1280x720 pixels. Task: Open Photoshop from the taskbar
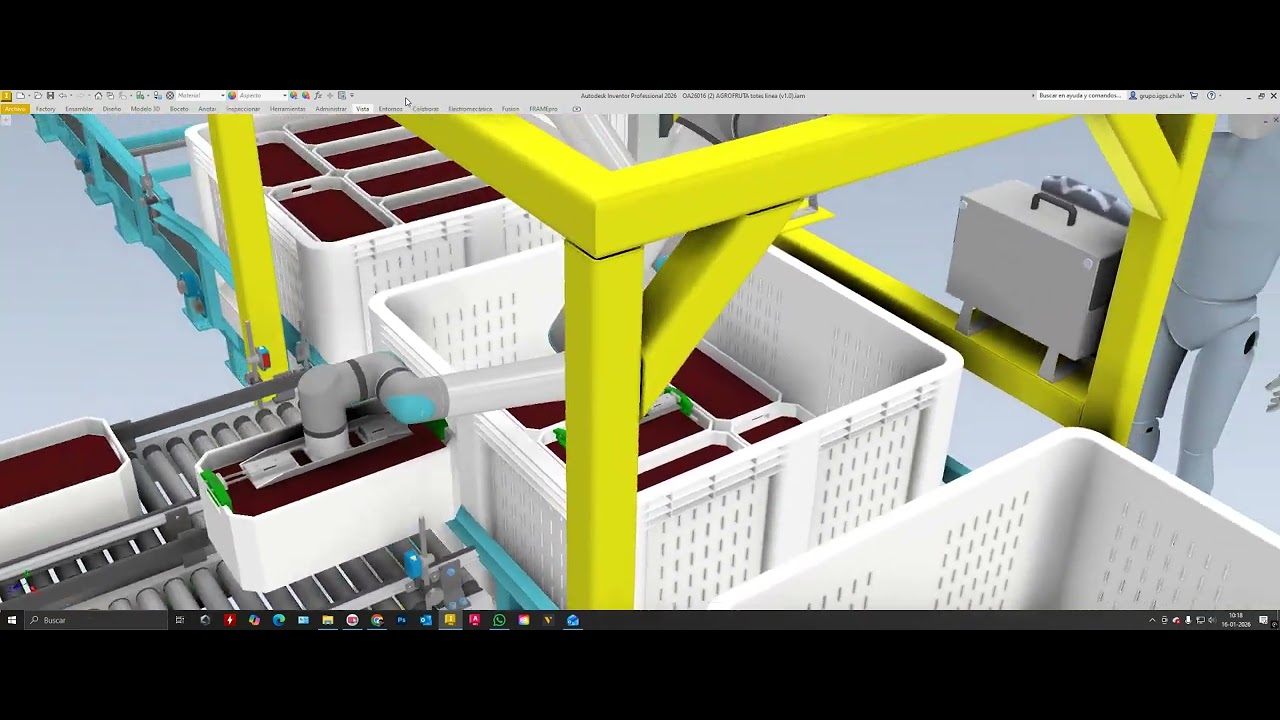pyautogui.click(x=401, y=620)
